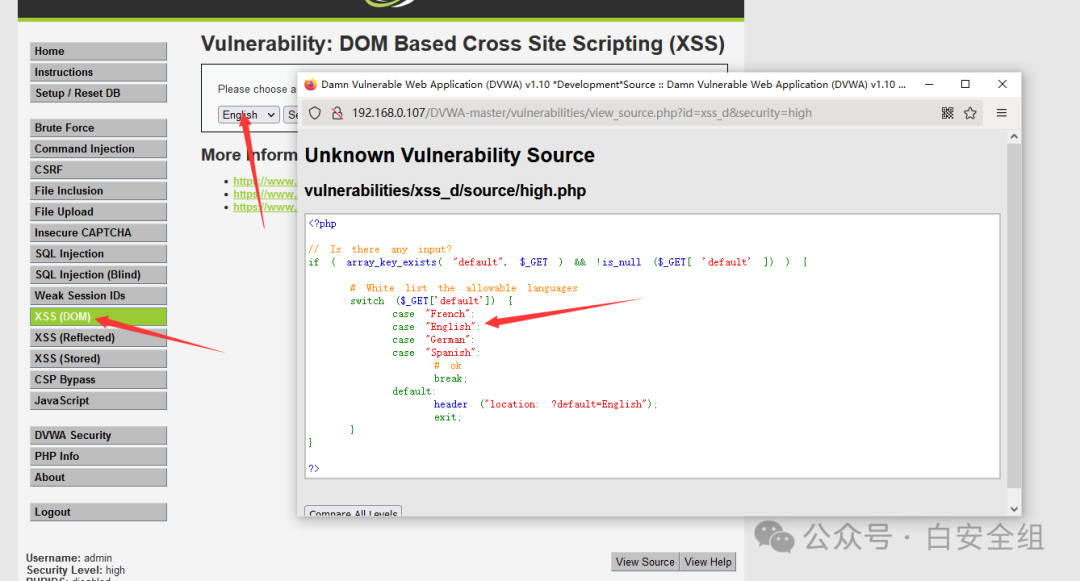The width and height of the screenshot is (1080, 581).
Task: Click the popup scrollbar down arrow
Action: click(x=1014, y=509)
